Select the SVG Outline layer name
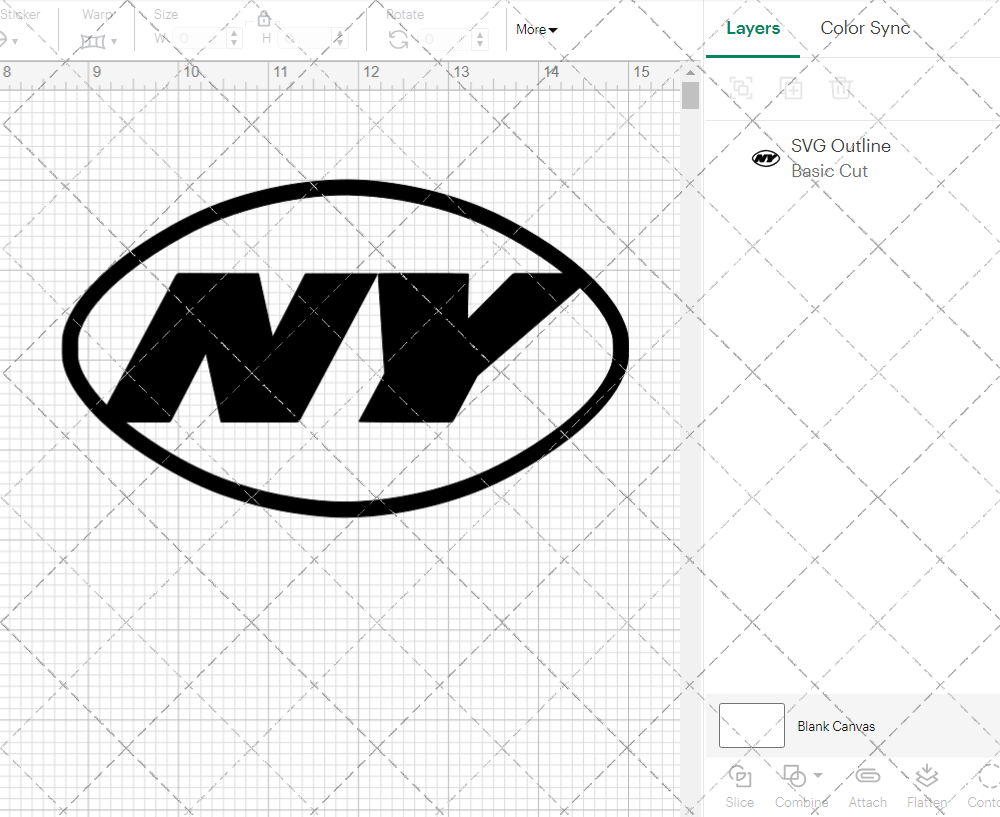This screenshot has height=817, width=1000. [841, 146]
